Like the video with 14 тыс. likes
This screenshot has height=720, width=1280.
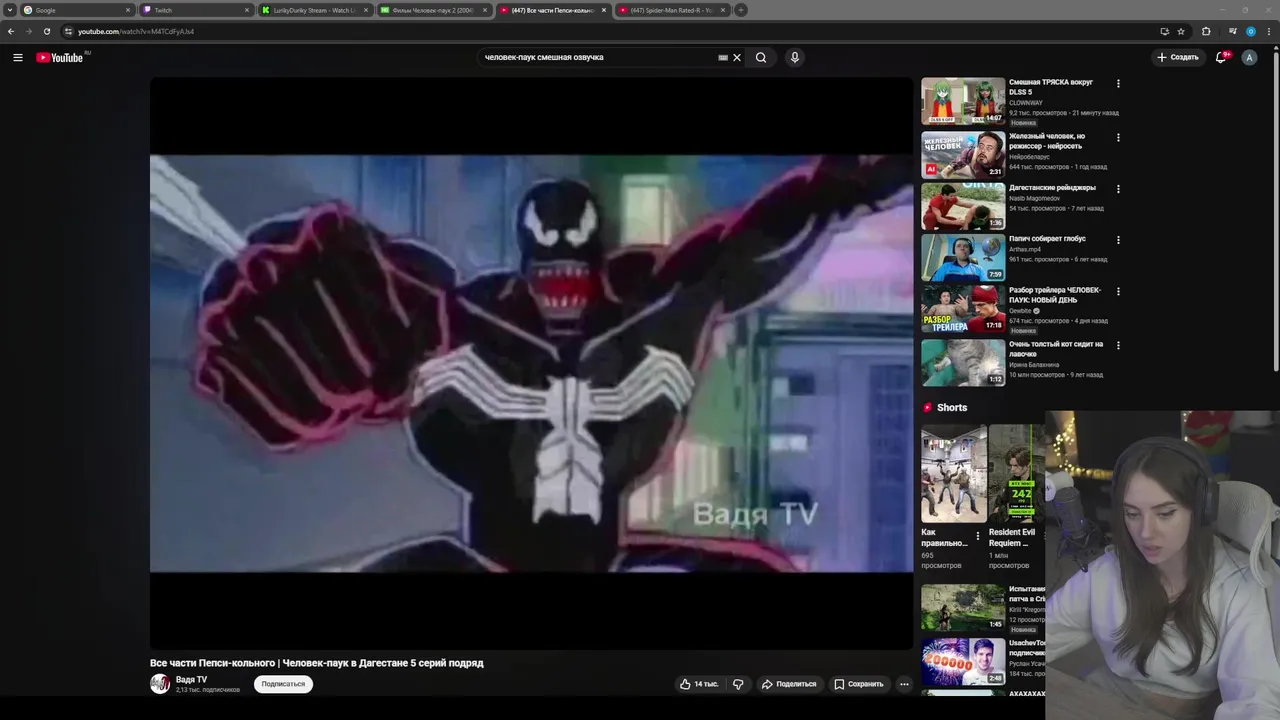point(699,684)
